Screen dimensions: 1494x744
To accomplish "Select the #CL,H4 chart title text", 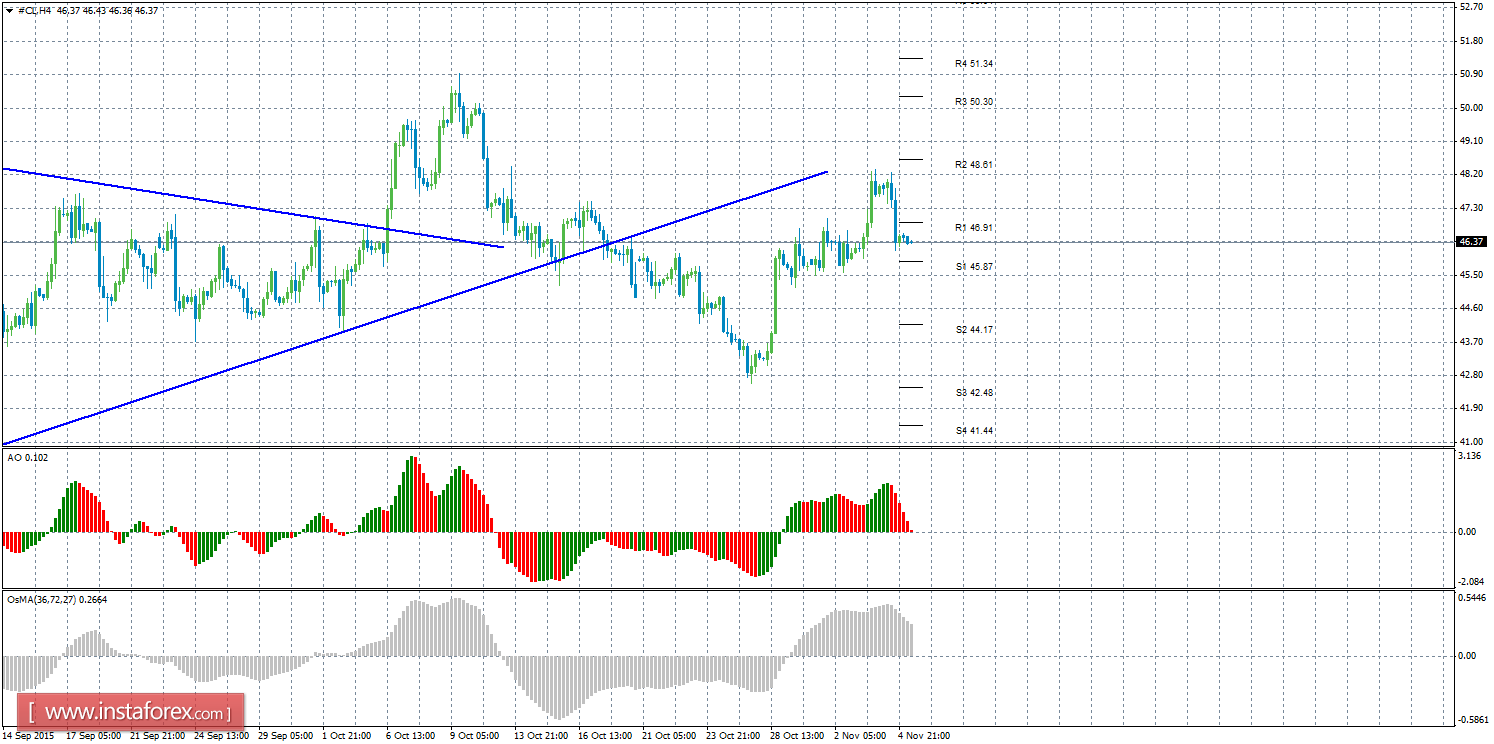I will click(x=33, y=9).
